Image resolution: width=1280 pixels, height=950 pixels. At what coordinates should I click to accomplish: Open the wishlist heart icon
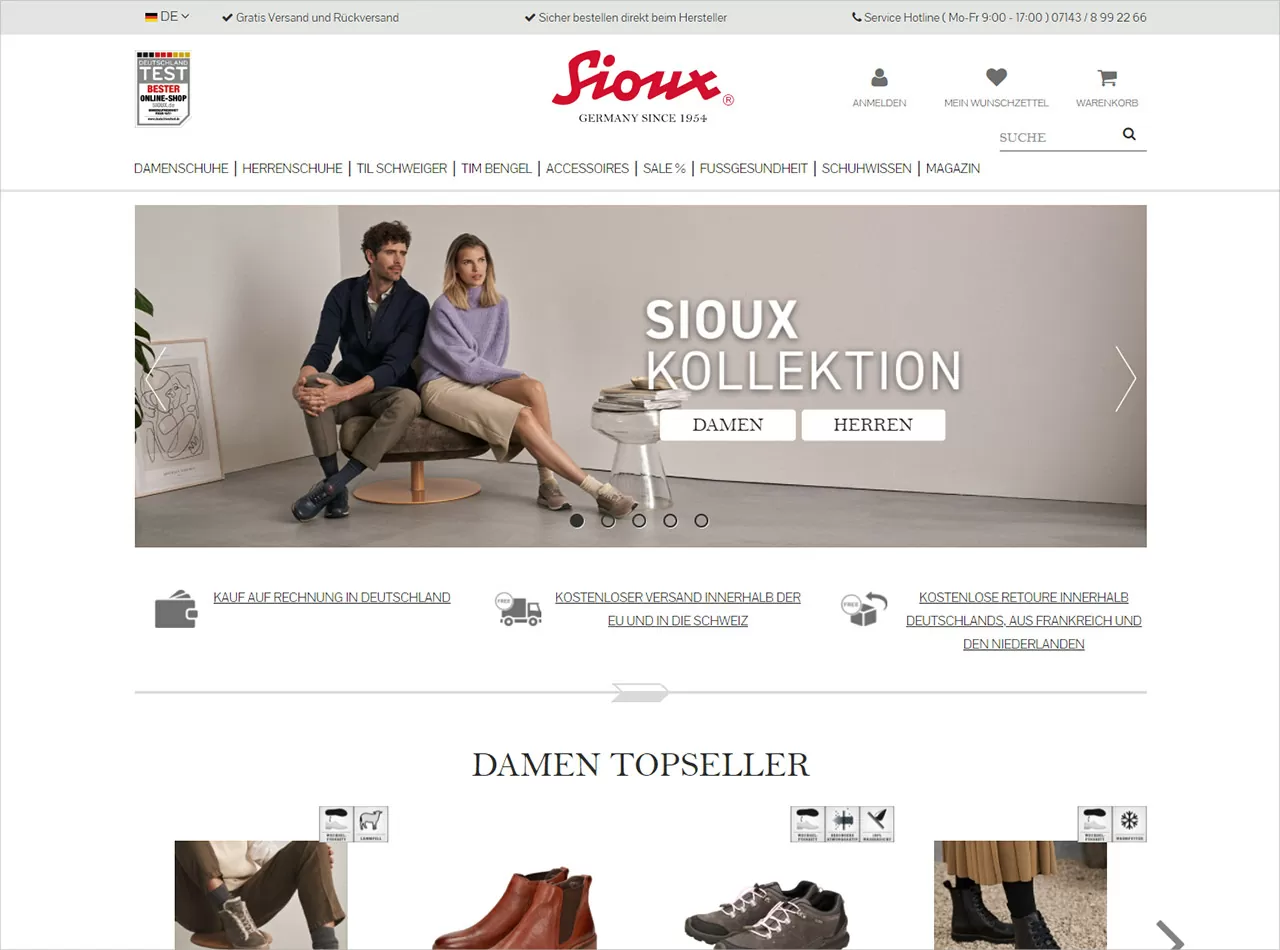coord(996,77)
